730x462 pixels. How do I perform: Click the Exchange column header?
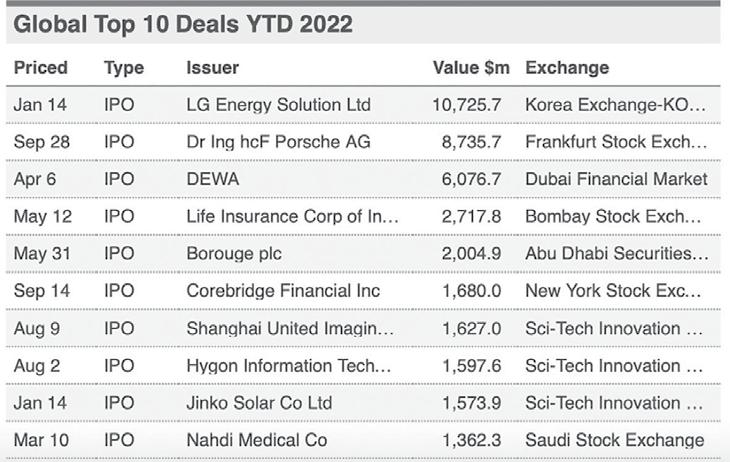567,68
